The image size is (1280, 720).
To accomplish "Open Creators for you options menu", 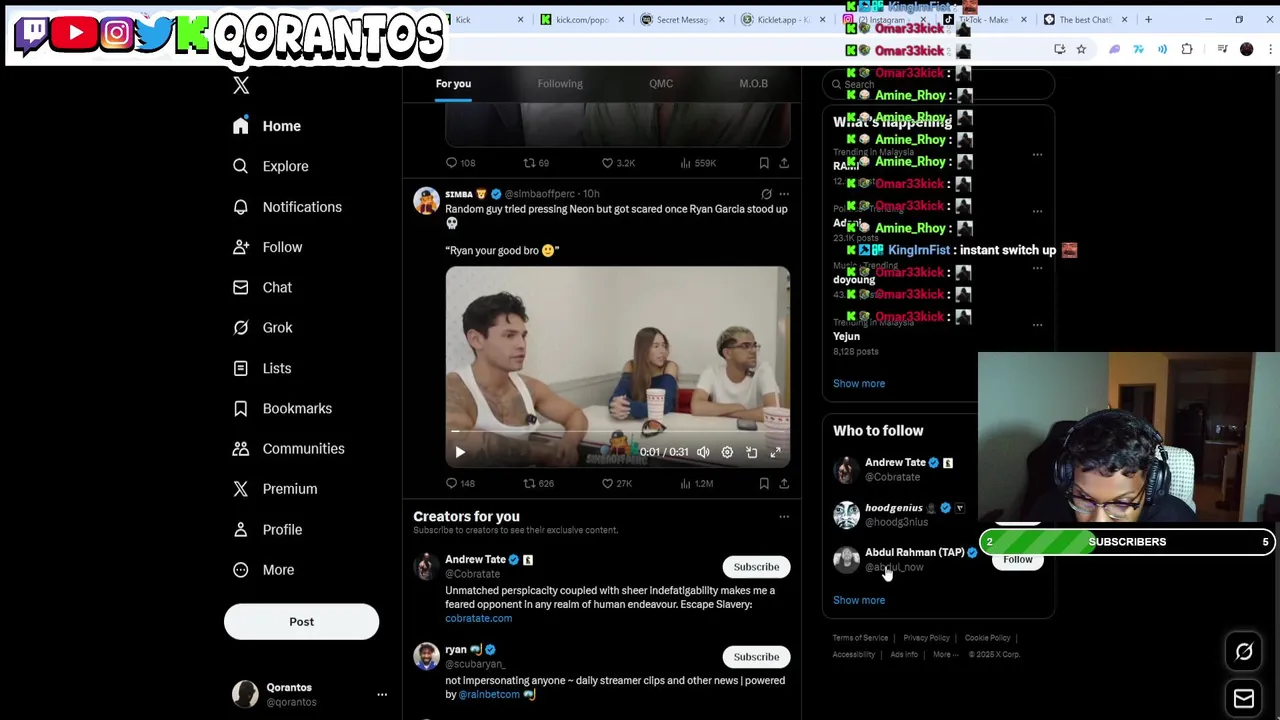I will point(784,517).
